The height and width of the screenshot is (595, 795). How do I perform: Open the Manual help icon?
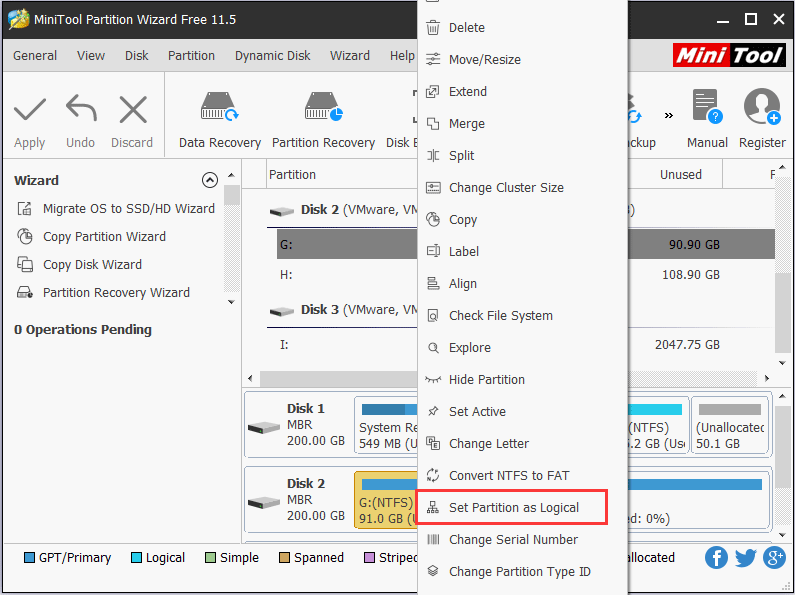click(x=707, y=106)
